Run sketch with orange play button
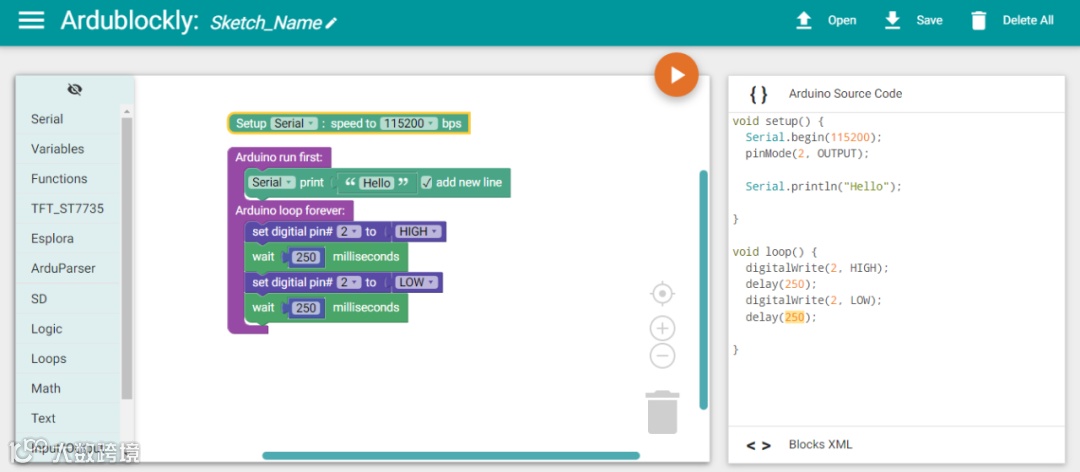This screenshot has width=1080, height=472. (x=676, y=74)
